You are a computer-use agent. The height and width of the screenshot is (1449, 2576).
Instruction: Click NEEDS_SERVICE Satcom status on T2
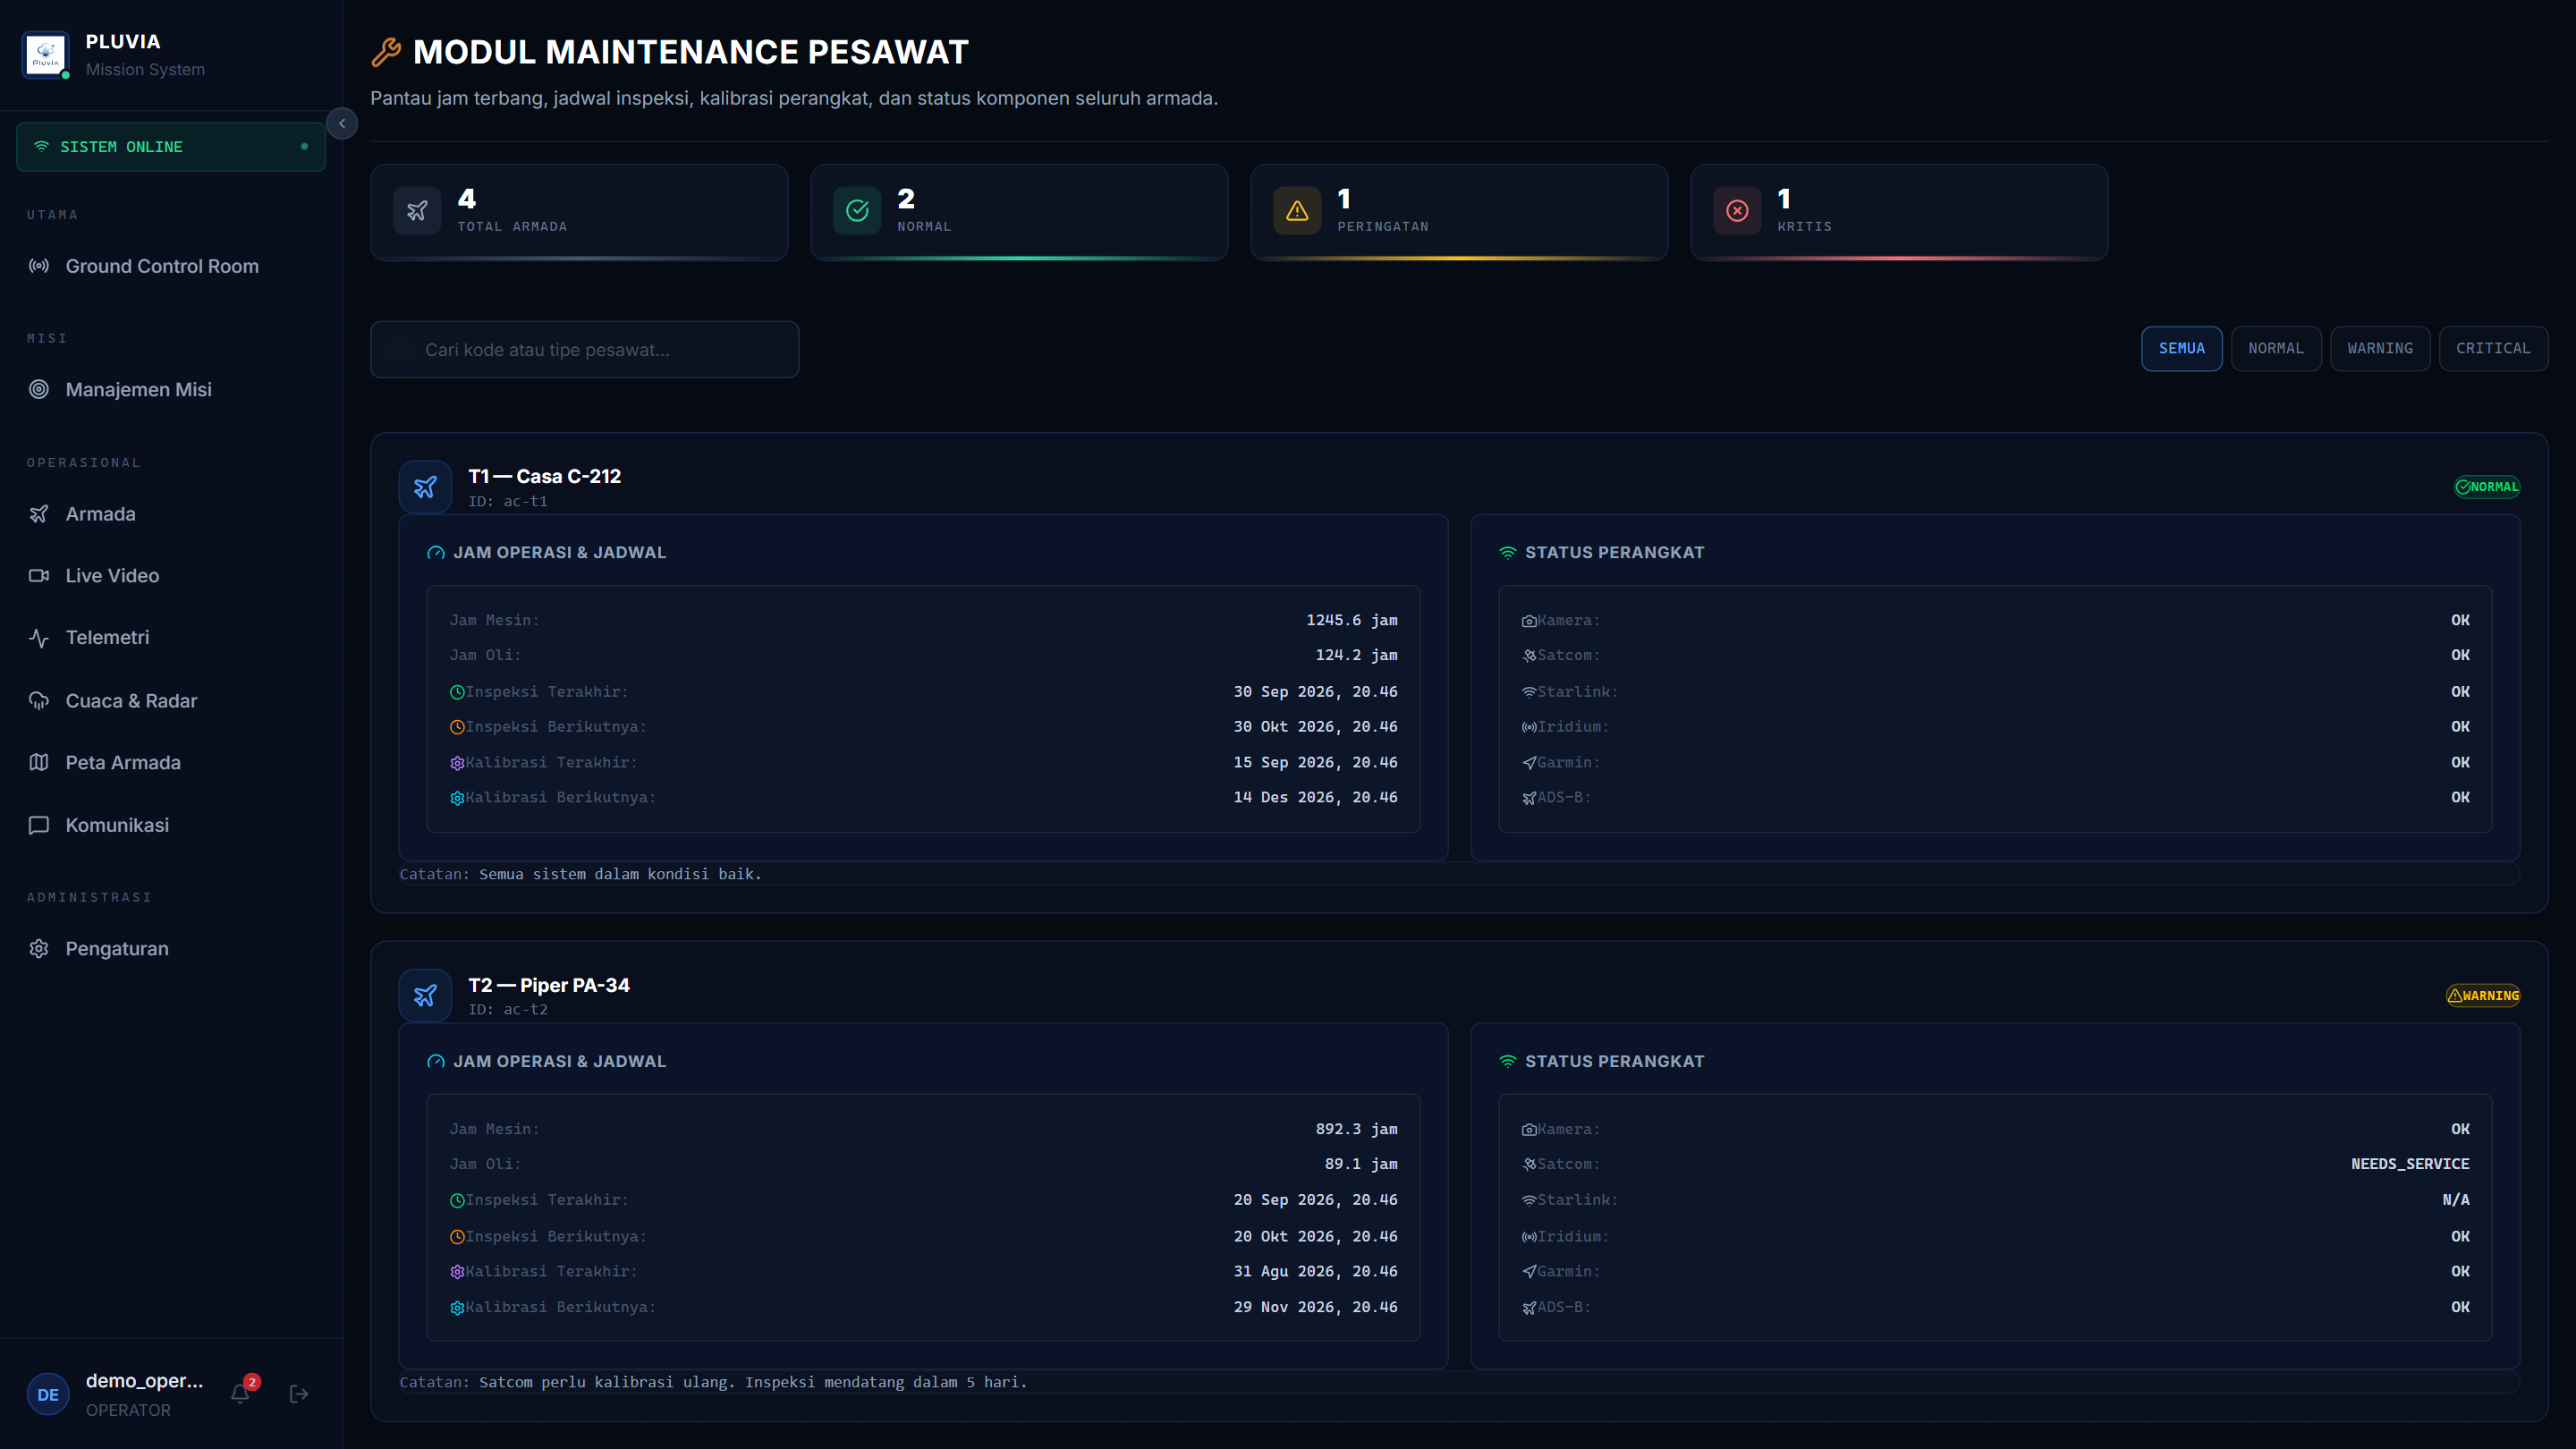coord(2410,1164)
